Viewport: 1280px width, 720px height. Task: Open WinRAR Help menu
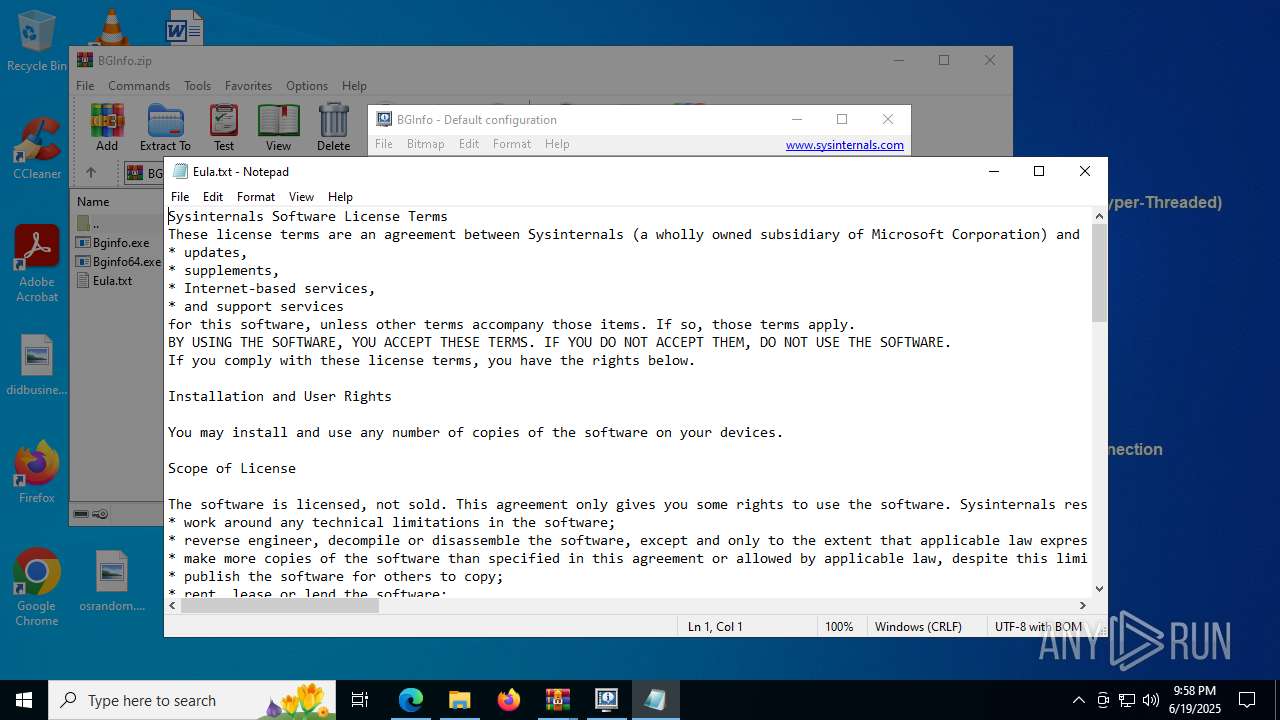pyautogui.click(x=354, y=86)
